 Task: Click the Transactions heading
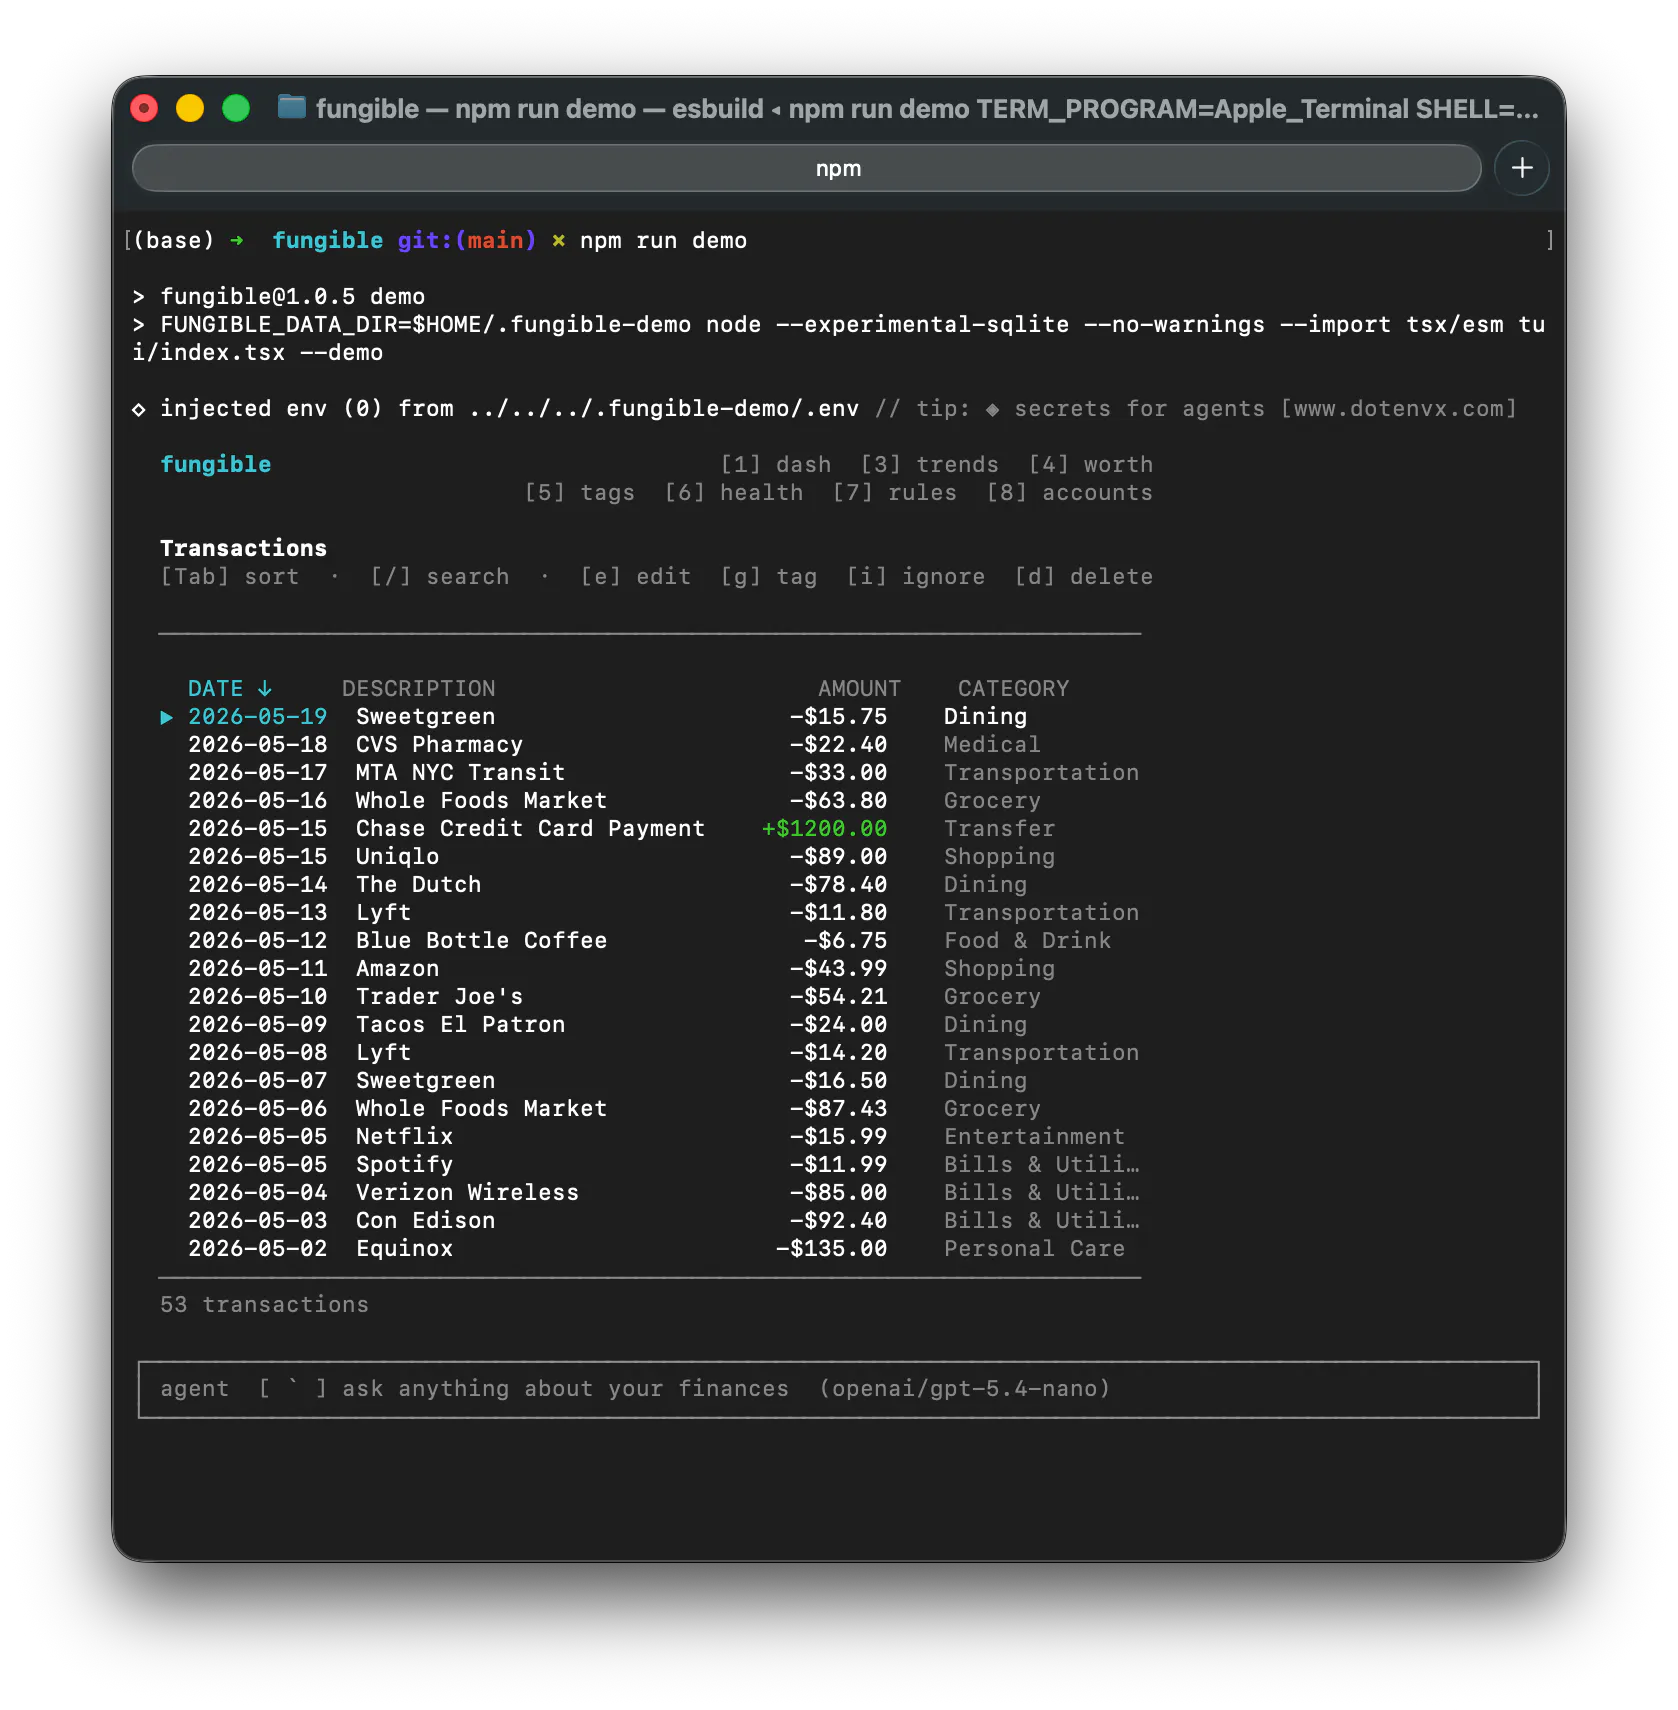tap(244, 549)
